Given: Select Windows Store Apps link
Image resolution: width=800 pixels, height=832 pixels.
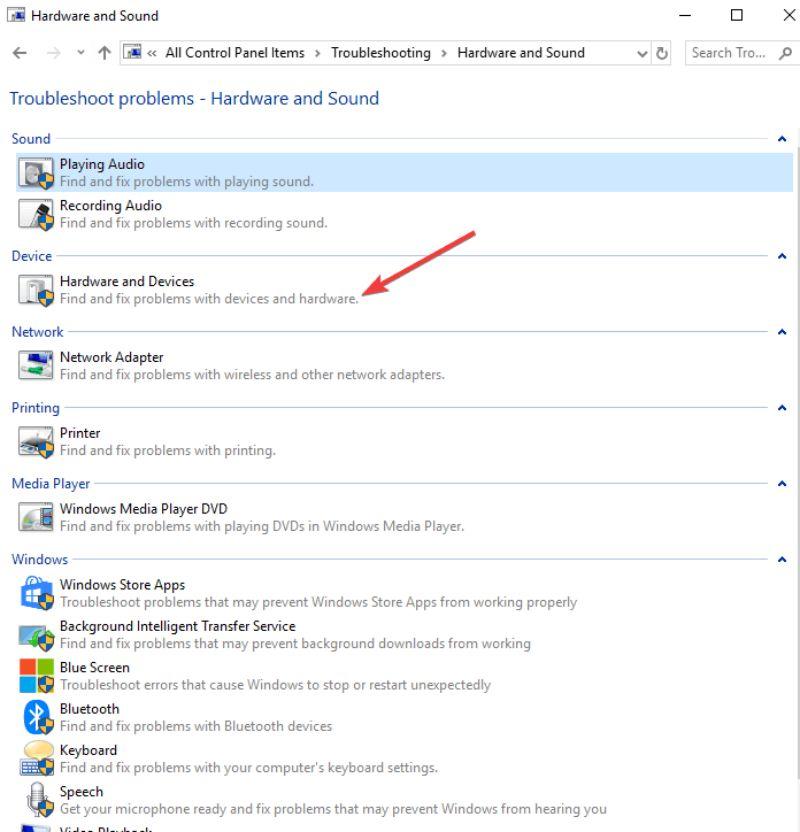Looking at the screenshot, I should click(x=122, y=585).
